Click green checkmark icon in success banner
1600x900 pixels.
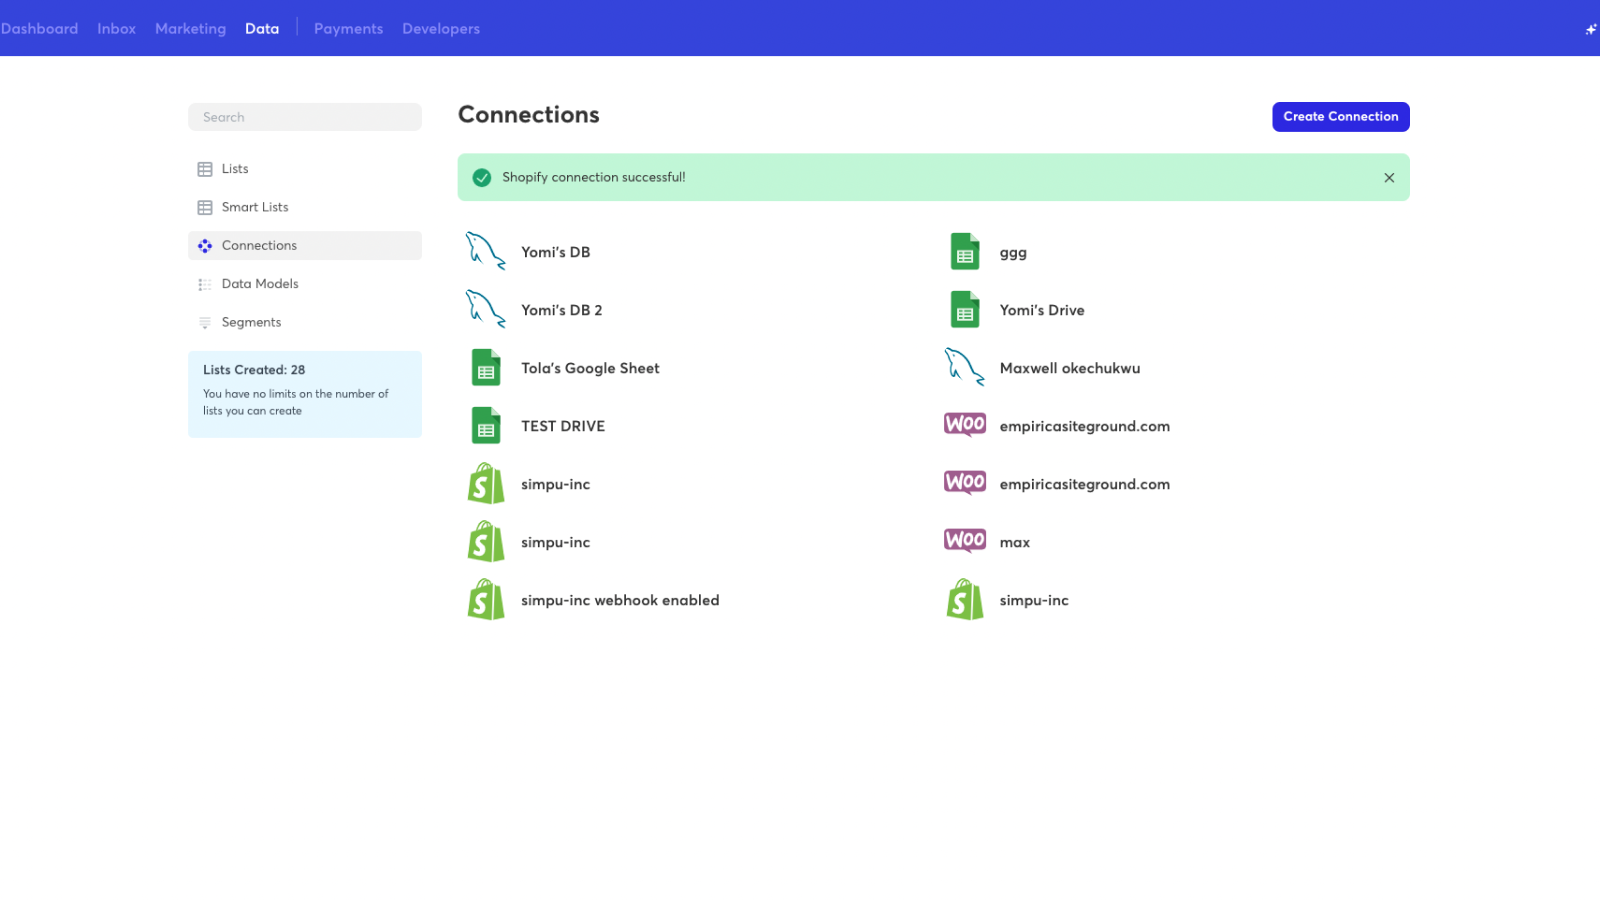point(482,178)
